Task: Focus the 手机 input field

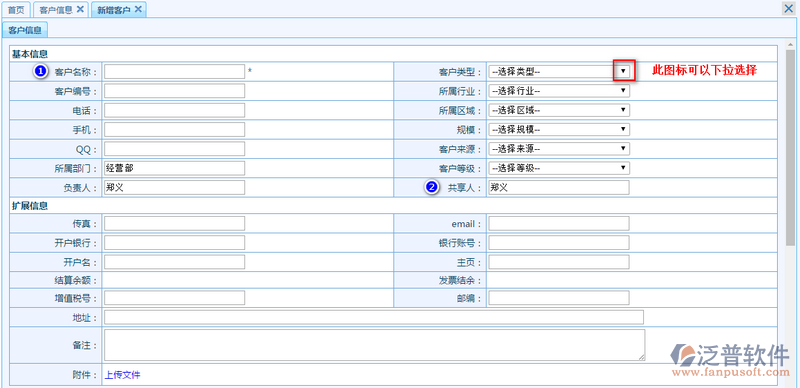Action: pyautogui.click(x=174, y=130)
